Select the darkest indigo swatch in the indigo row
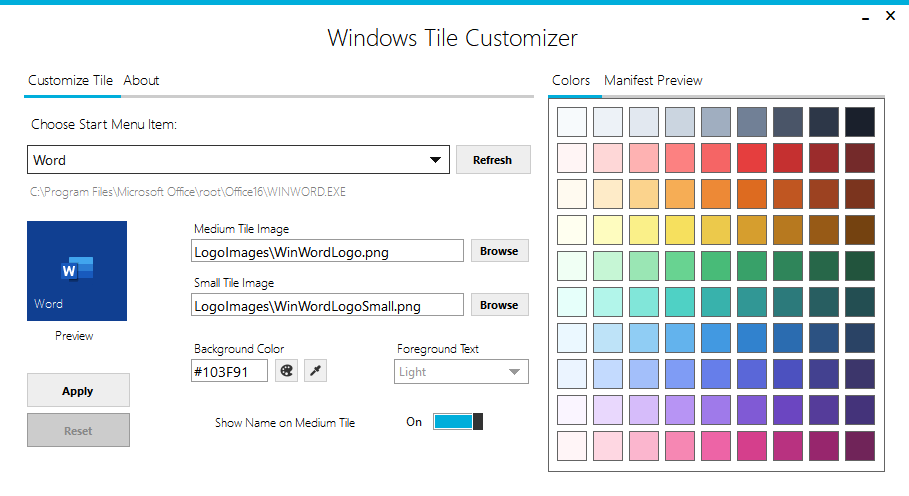 (x=860, y=373)
